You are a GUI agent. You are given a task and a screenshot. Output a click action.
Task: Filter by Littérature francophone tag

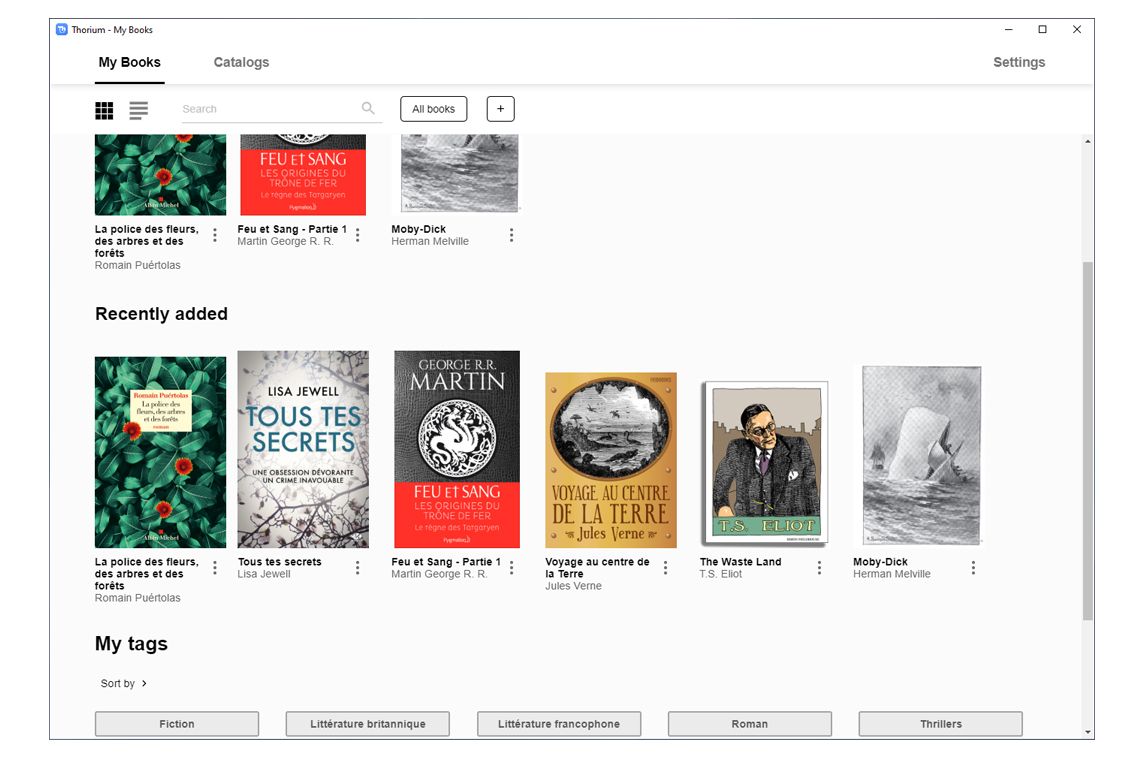click(x=559, y=724)
